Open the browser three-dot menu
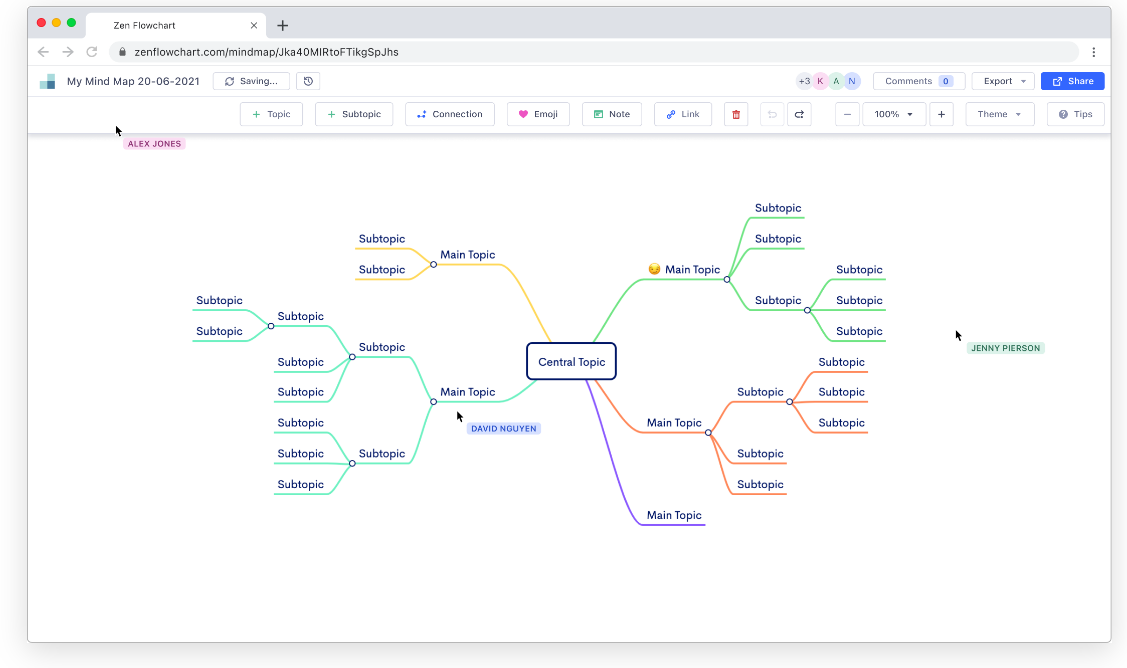1127x668 pixels. pos(1094,52)
